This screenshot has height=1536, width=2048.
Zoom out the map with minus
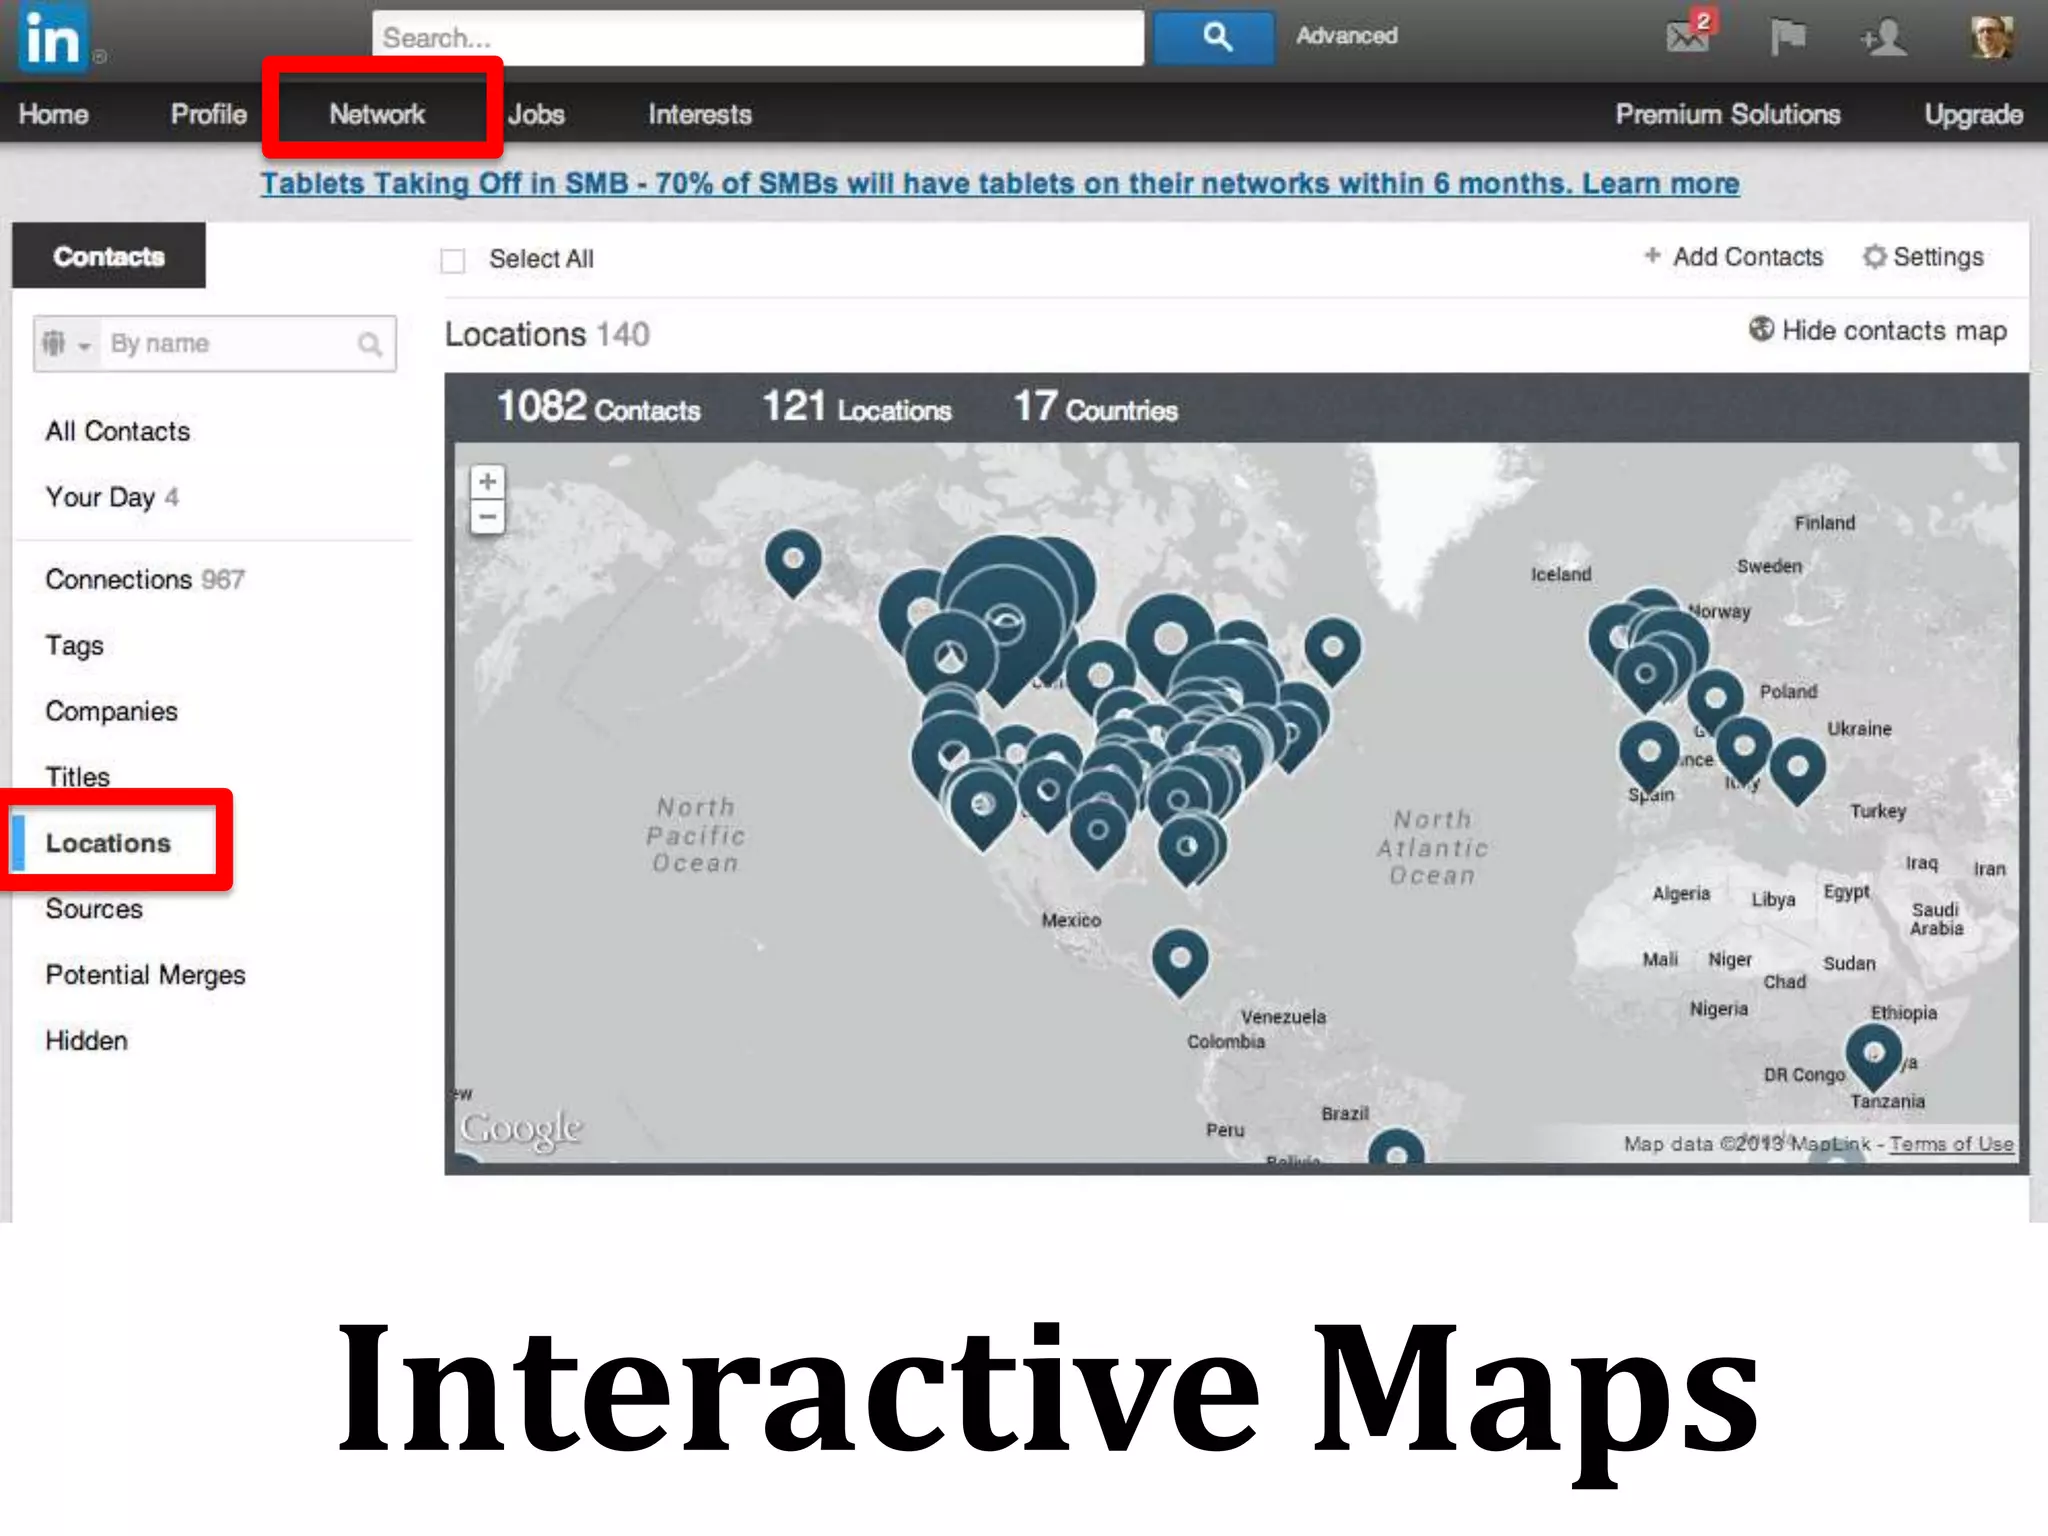pos(487,517)
